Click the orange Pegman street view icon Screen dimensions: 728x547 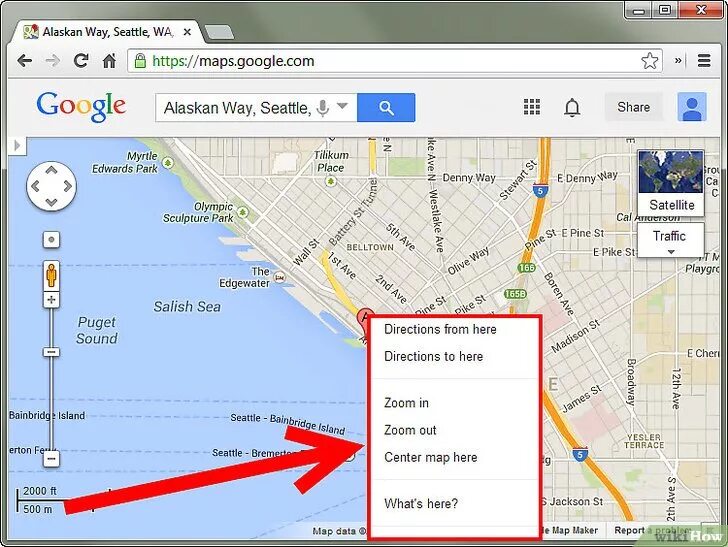coord(51,276)
